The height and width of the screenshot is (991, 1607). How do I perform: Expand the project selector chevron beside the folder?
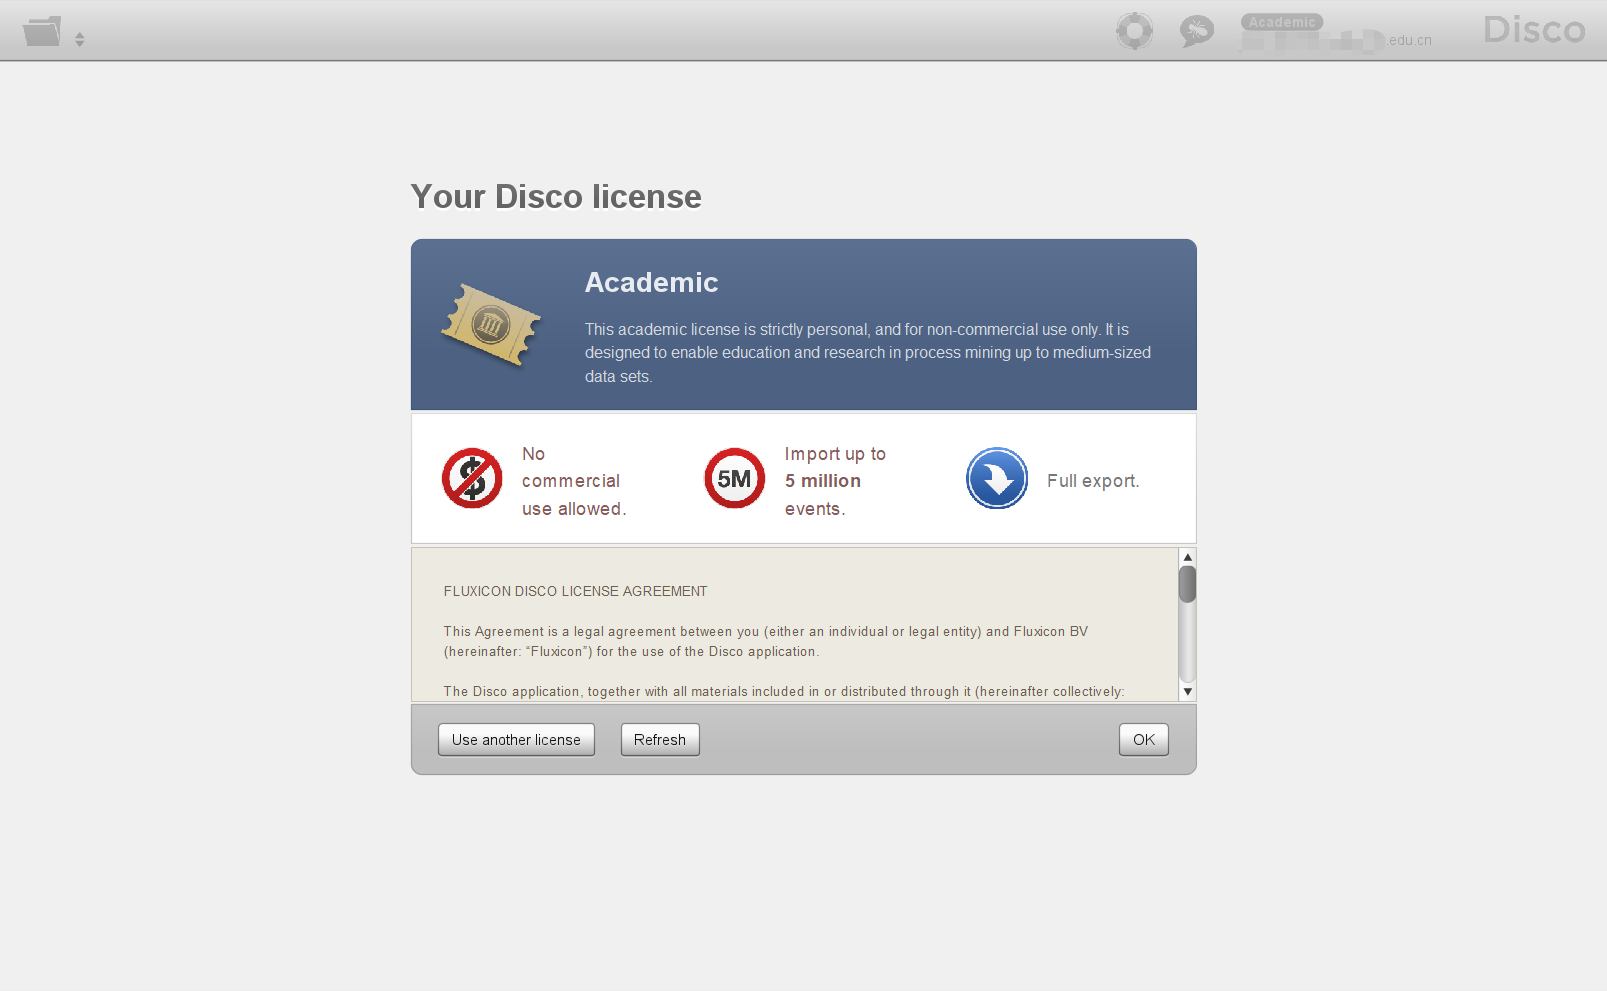pos(79,37)
